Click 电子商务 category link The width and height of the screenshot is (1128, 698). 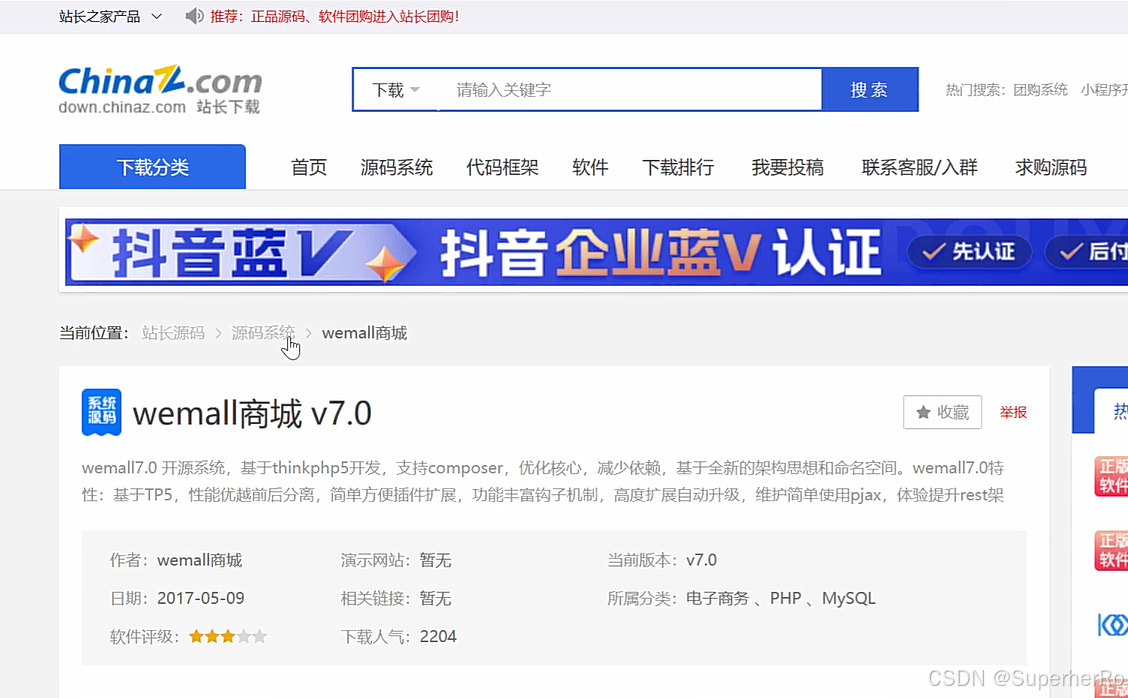click(717, 598)
